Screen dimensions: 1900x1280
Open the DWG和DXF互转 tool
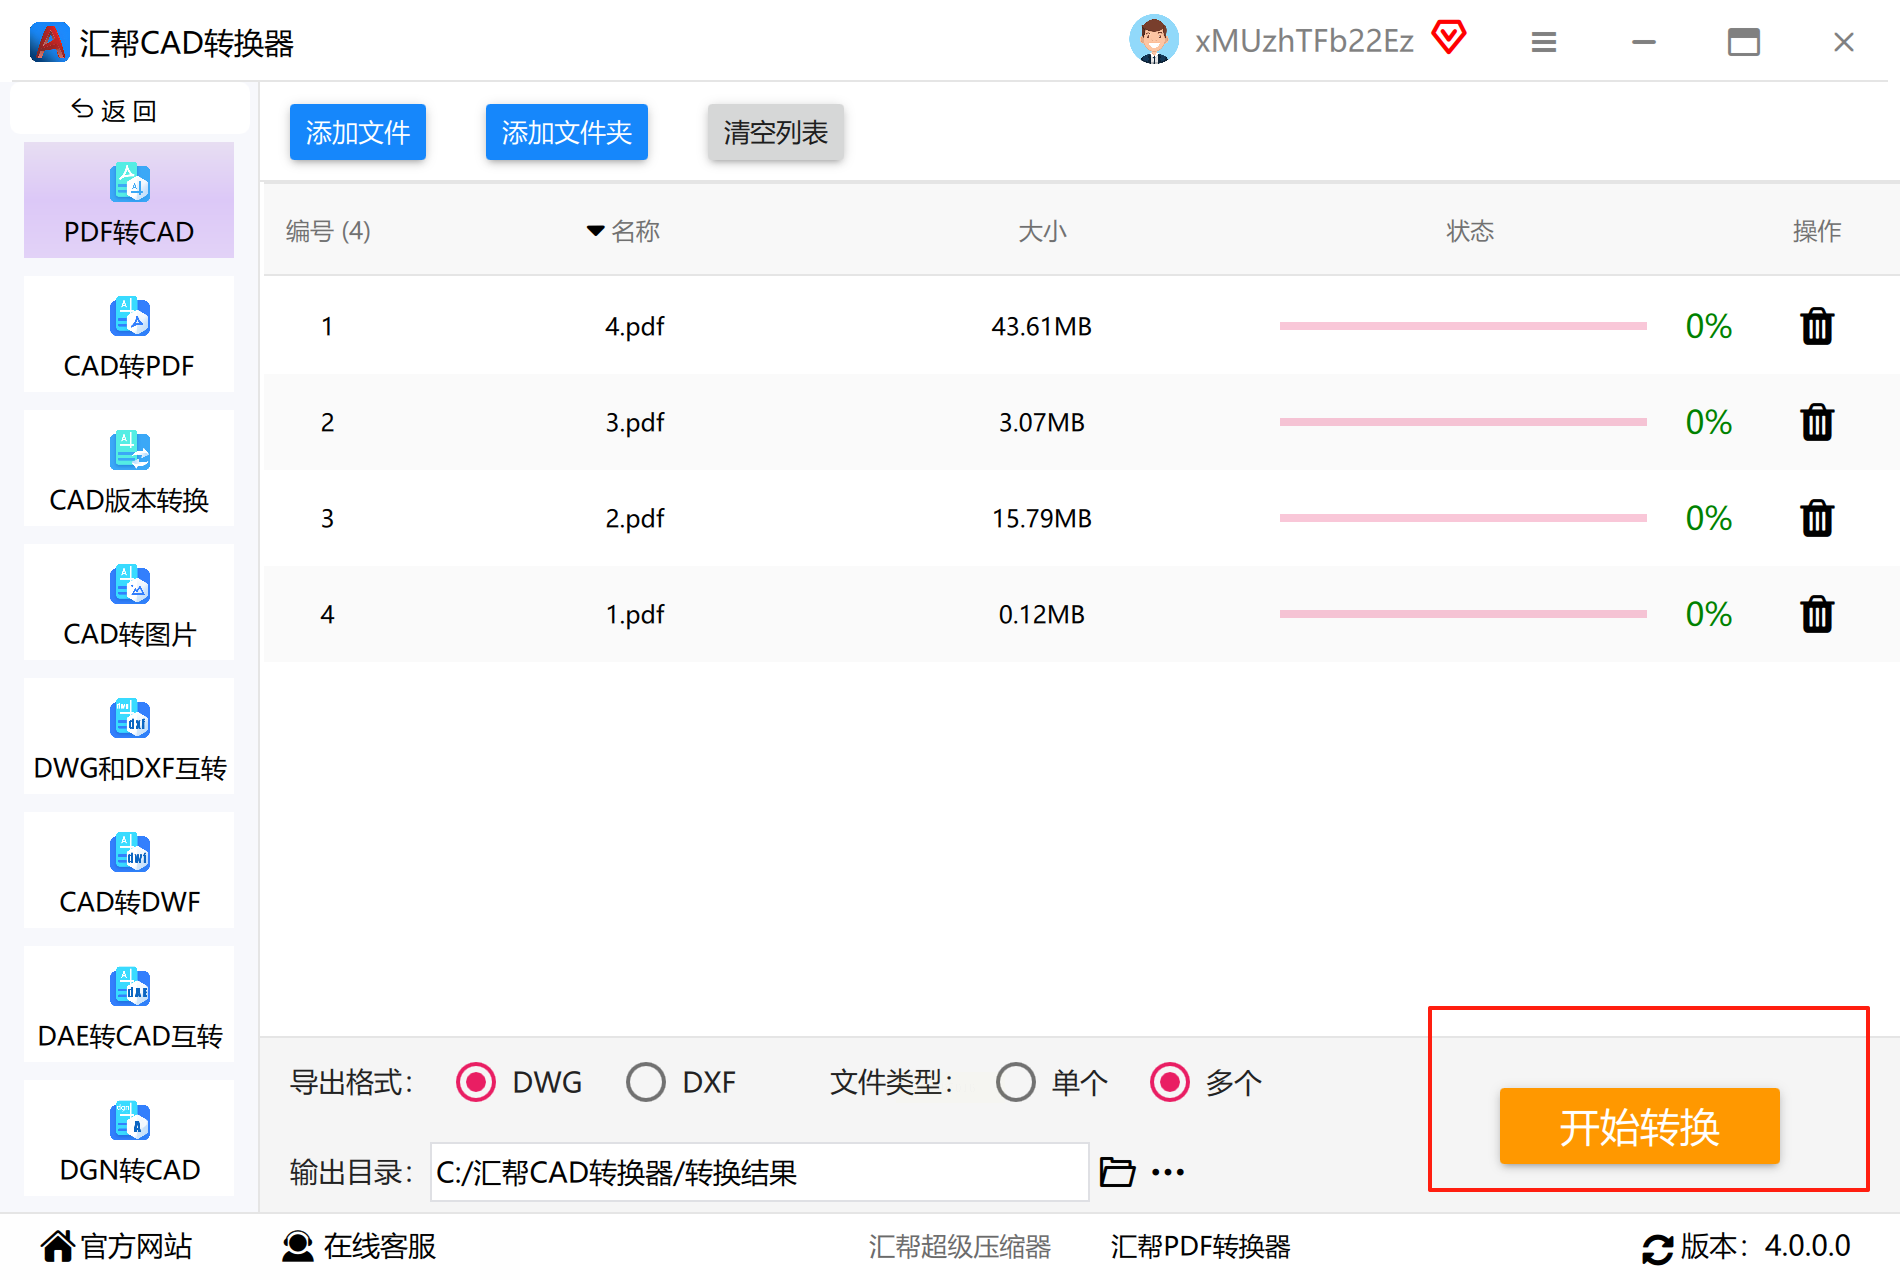click(x=129, y=738)
